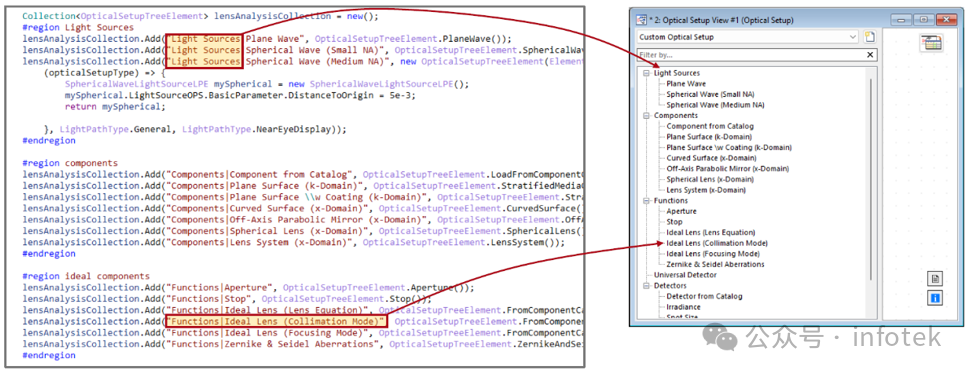Collapse the Detectors tree node
This screenshot has height=375, width=971.
[647, 286]
